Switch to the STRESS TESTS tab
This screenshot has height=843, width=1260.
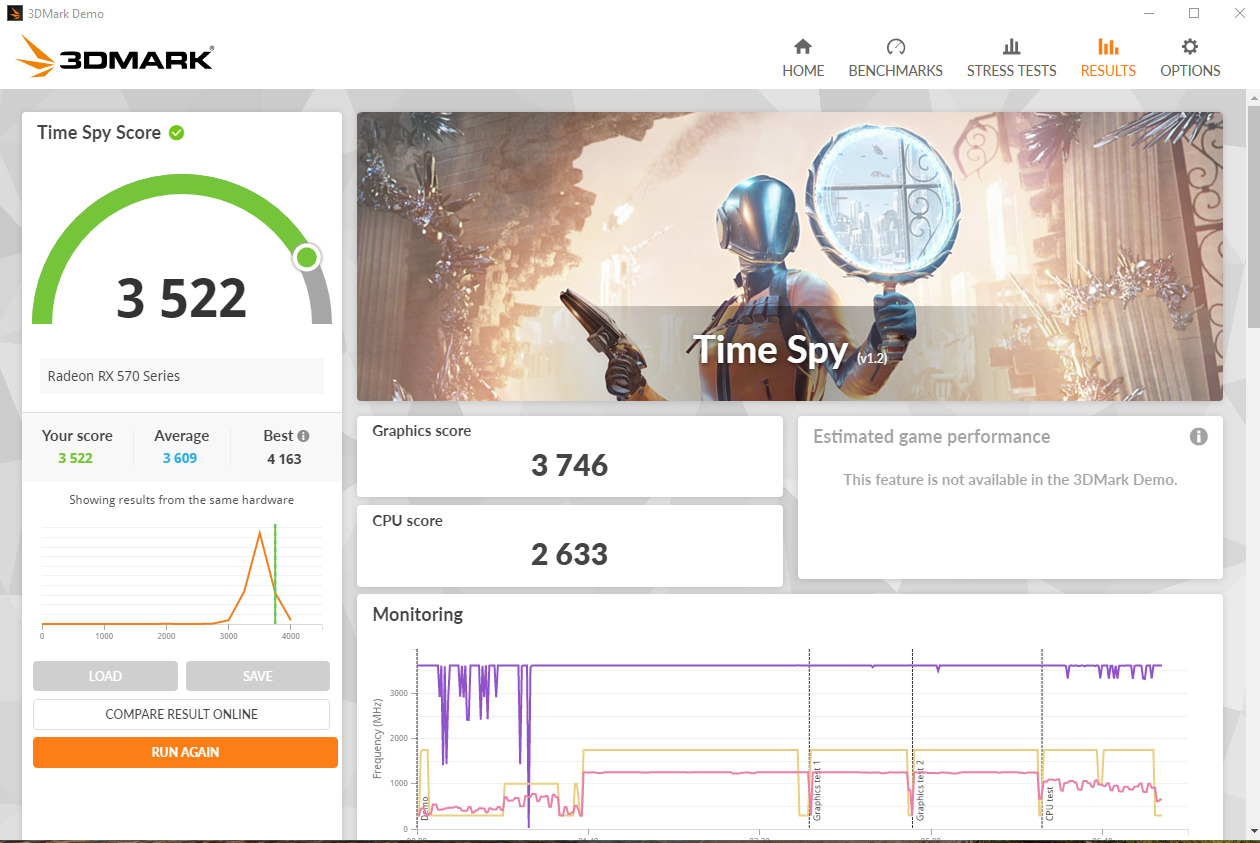(x=1011, y=58)
